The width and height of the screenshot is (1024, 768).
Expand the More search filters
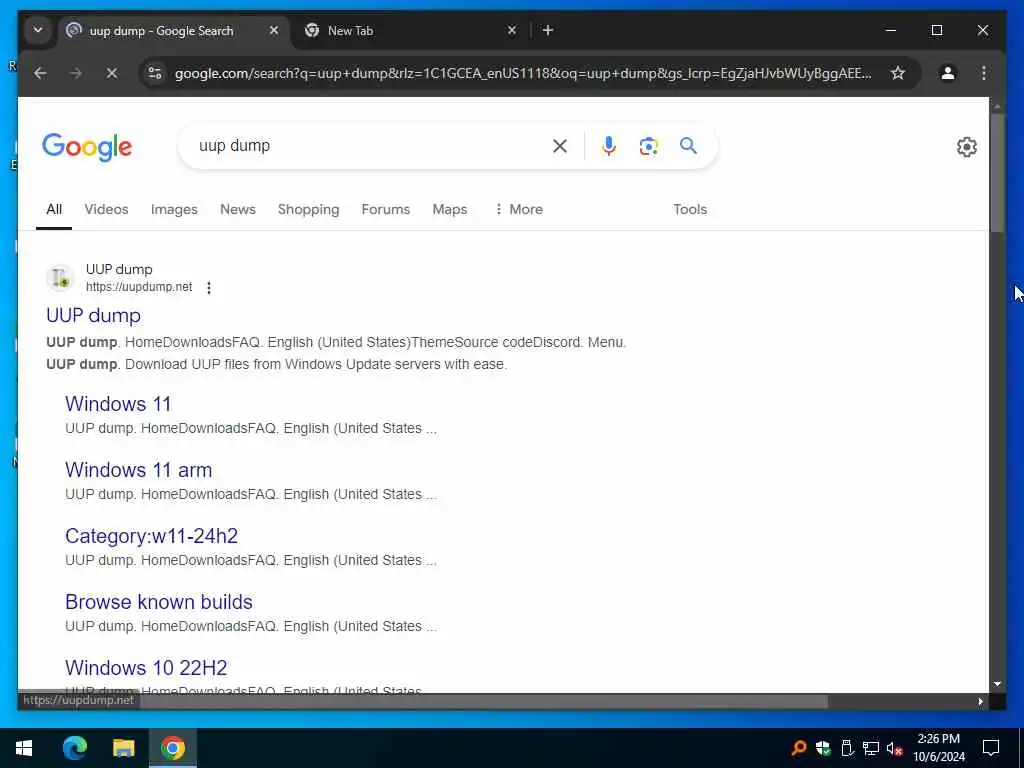519,210
